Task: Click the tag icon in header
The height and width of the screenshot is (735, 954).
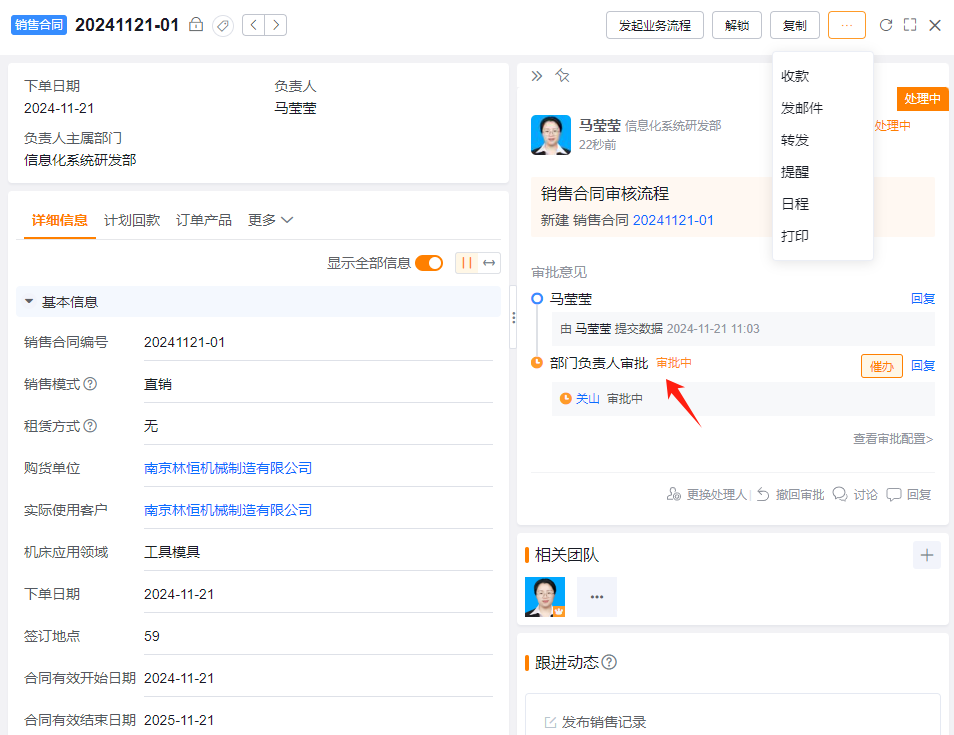Action: (x=223, y=26)
